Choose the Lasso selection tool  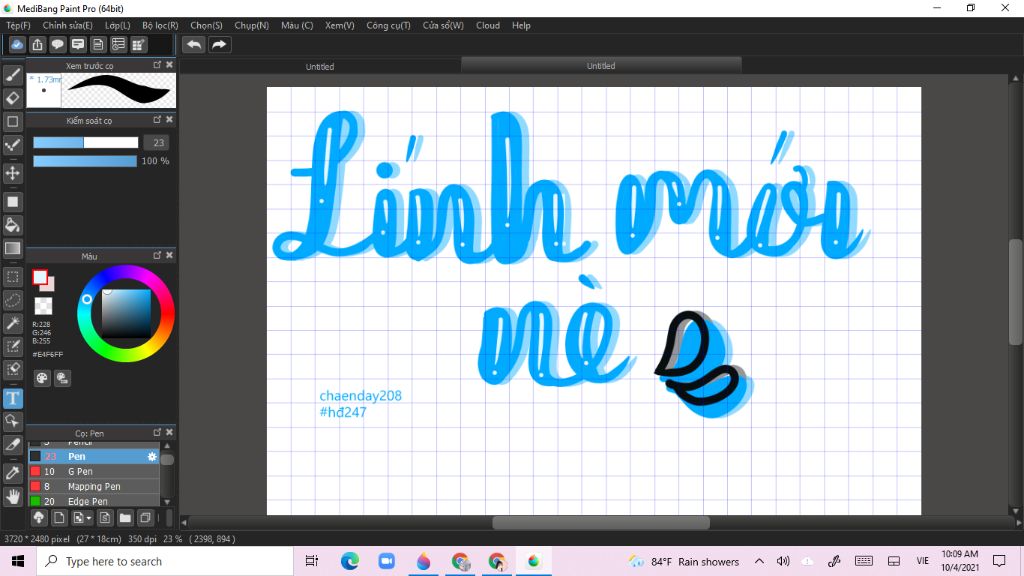coord(12,300)
